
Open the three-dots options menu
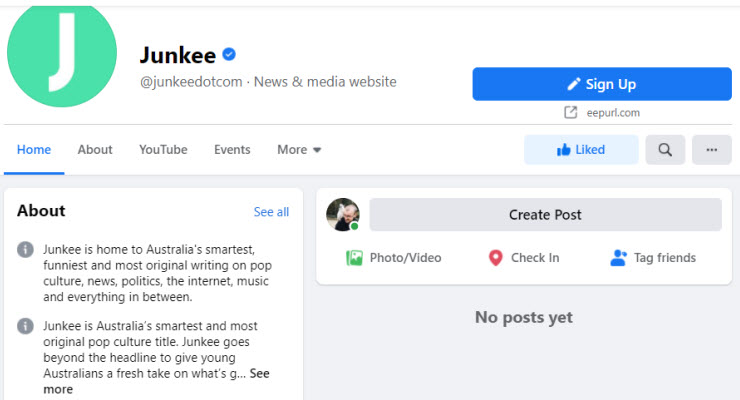coord(712,150)
